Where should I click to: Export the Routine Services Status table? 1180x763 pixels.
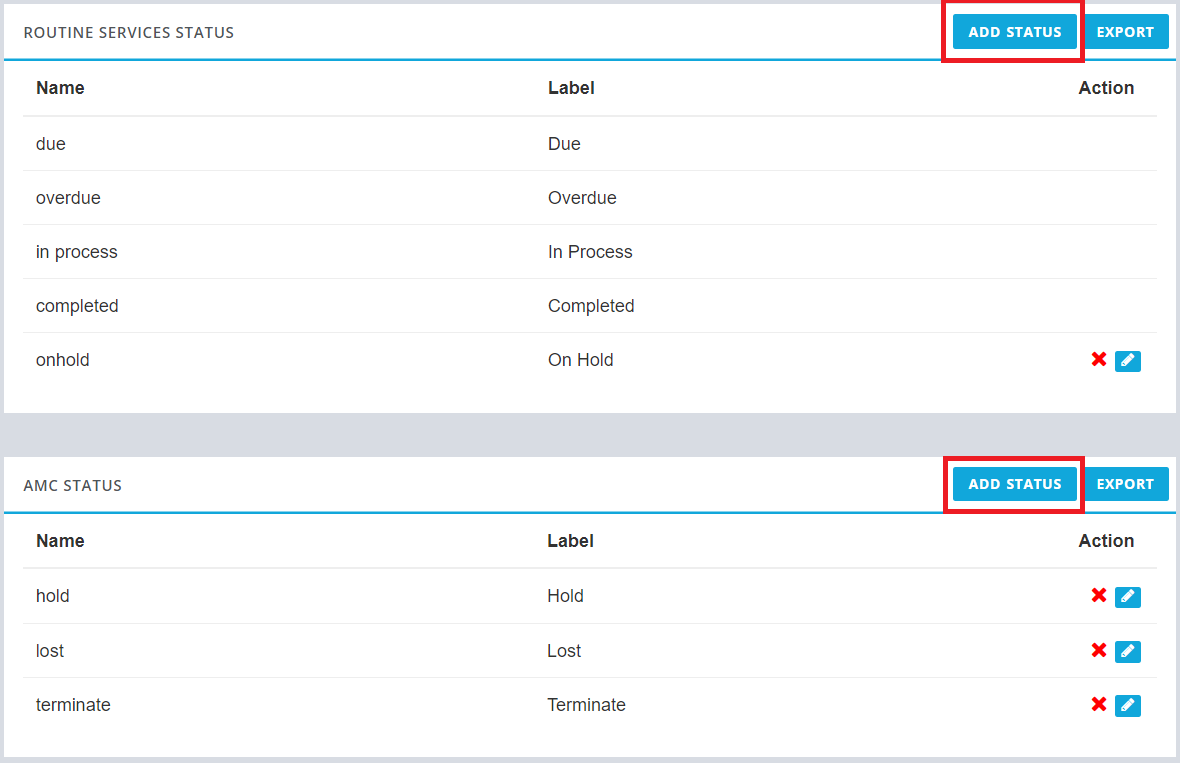[x=1126, y=32]
